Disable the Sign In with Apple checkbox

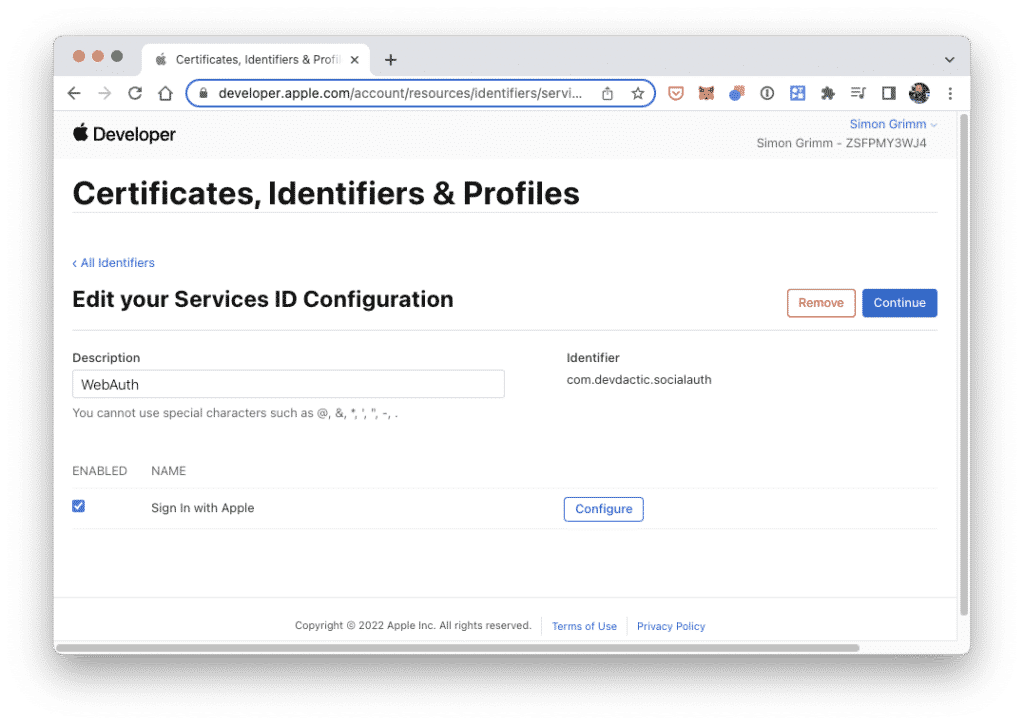point(78,506)
